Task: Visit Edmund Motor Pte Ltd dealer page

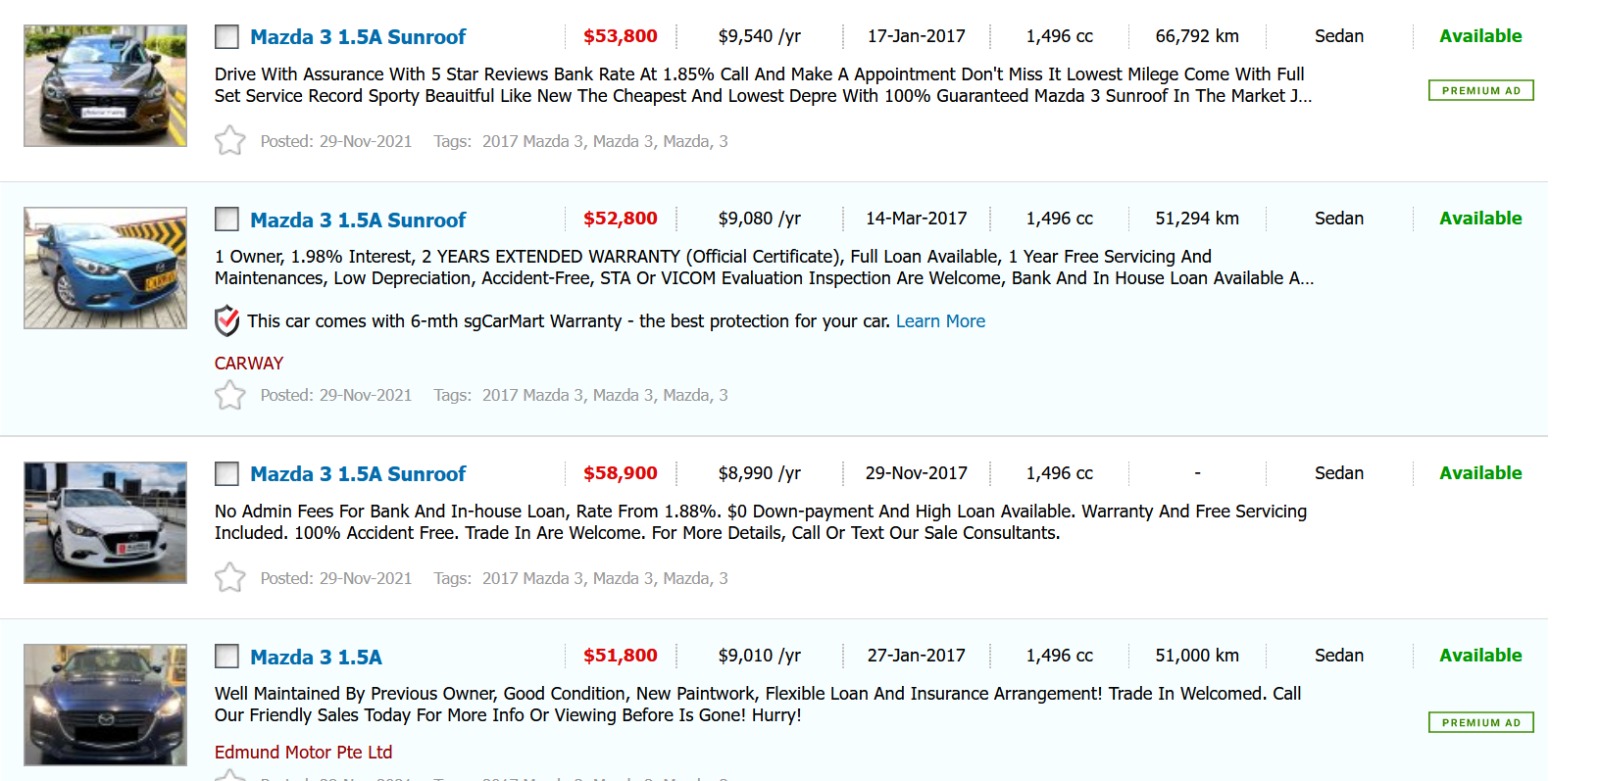Action: pos(303,752)
